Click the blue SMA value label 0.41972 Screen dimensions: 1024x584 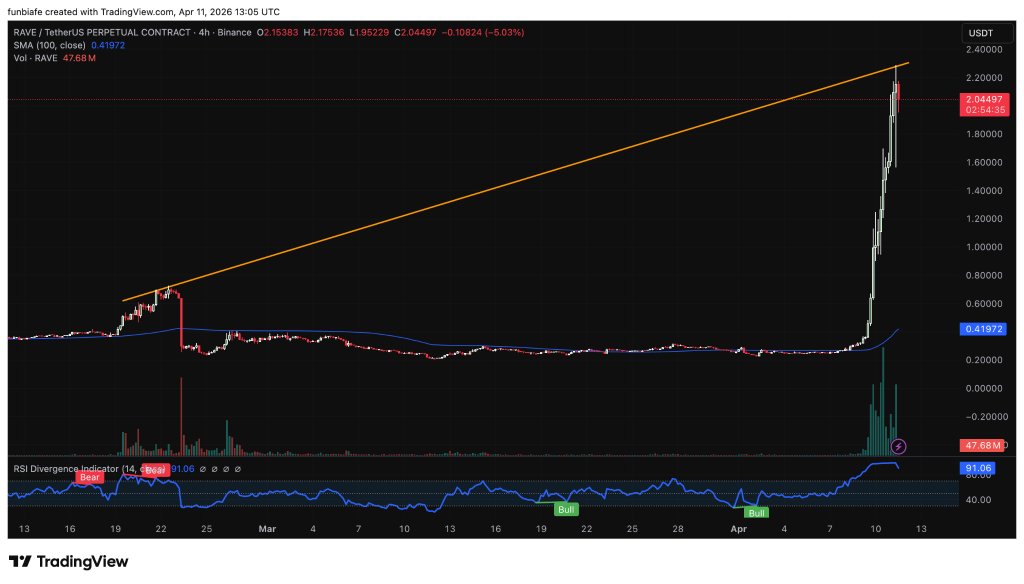984,329
